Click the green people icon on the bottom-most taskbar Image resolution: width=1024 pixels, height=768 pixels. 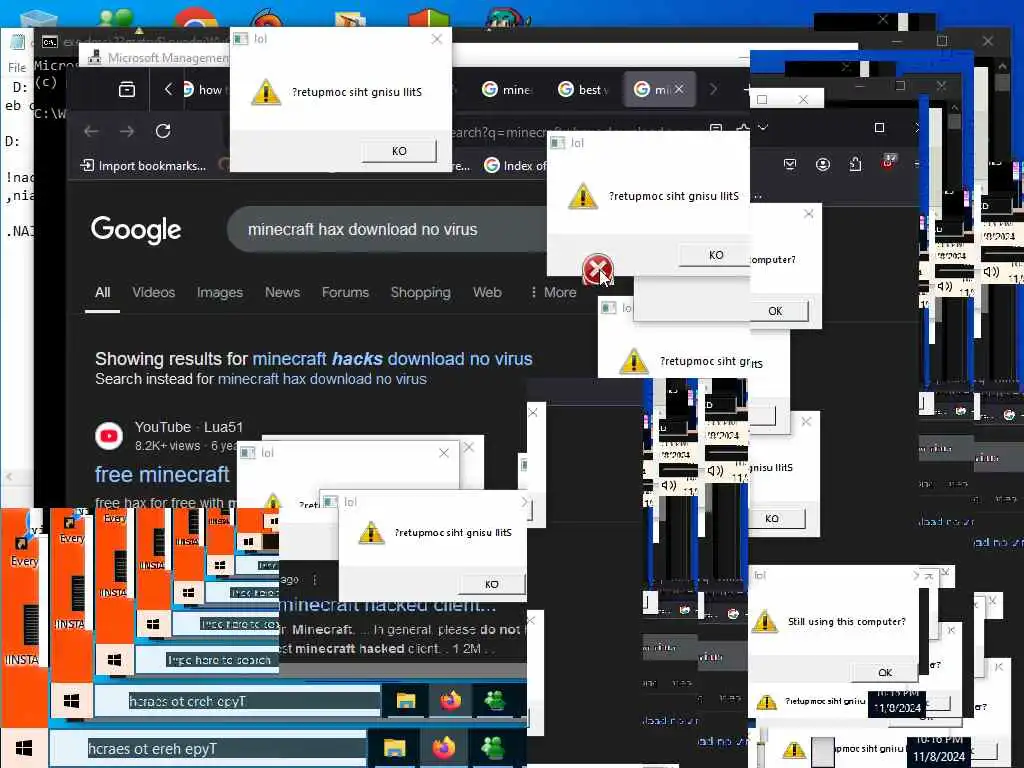(x=492, y=748)
